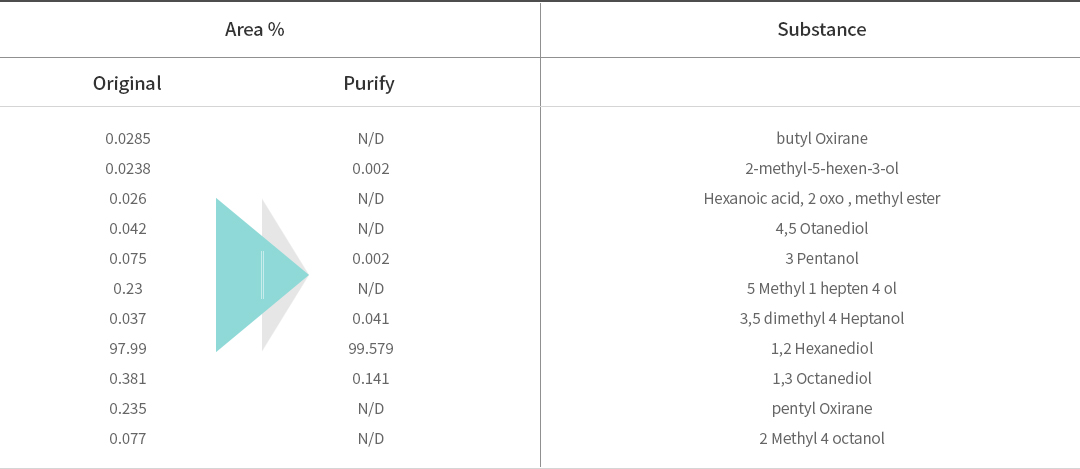This screenshot has height=469, width=1080.
Task: Click the Purify subheader
Action: pyautogui.click(x=369, y=83)
